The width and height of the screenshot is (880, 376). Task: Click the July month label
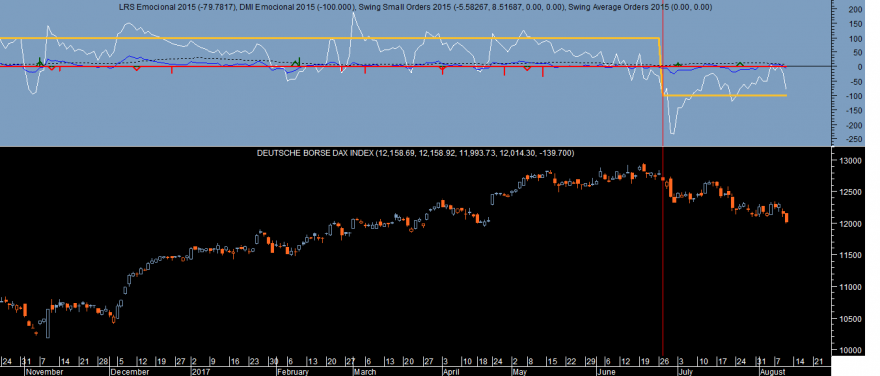pos(685,372)
